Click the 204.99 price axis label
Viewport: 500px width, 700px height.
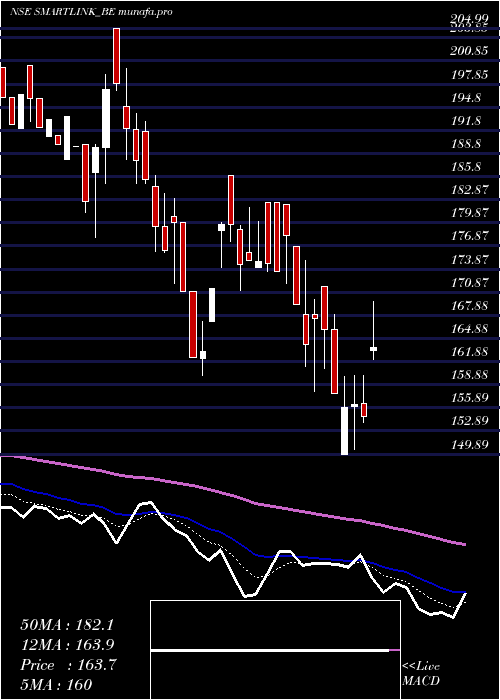(x=467, y=19)
